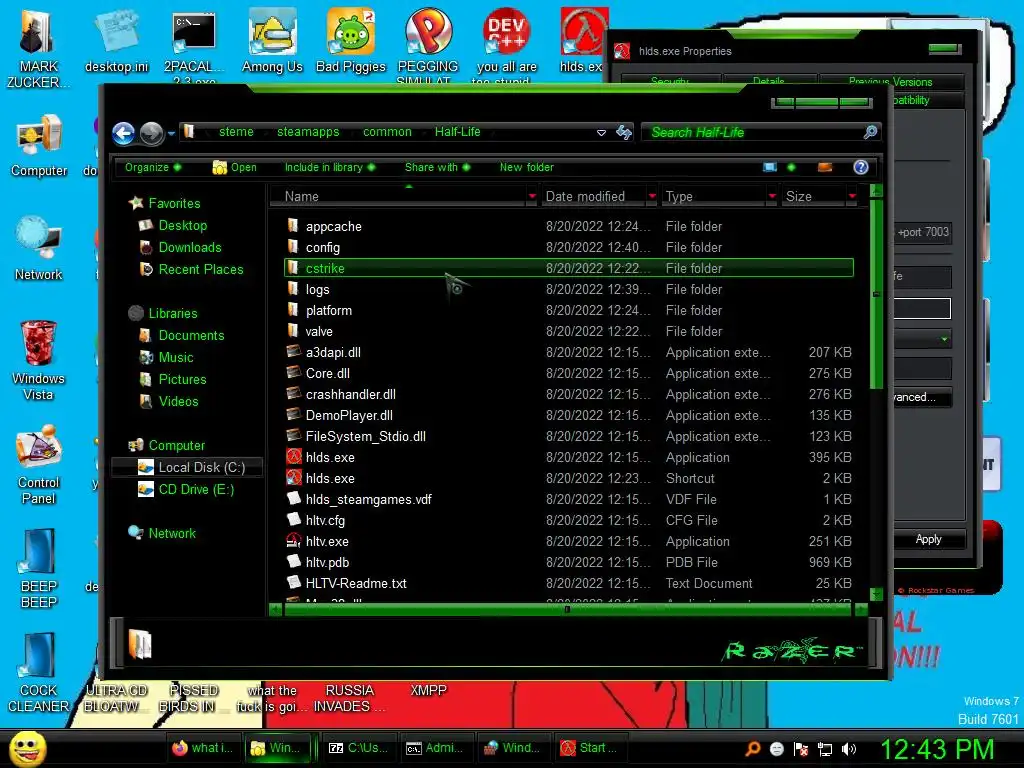Switch to Security tab in hlds.exe Properties

(x=670, y=82)
